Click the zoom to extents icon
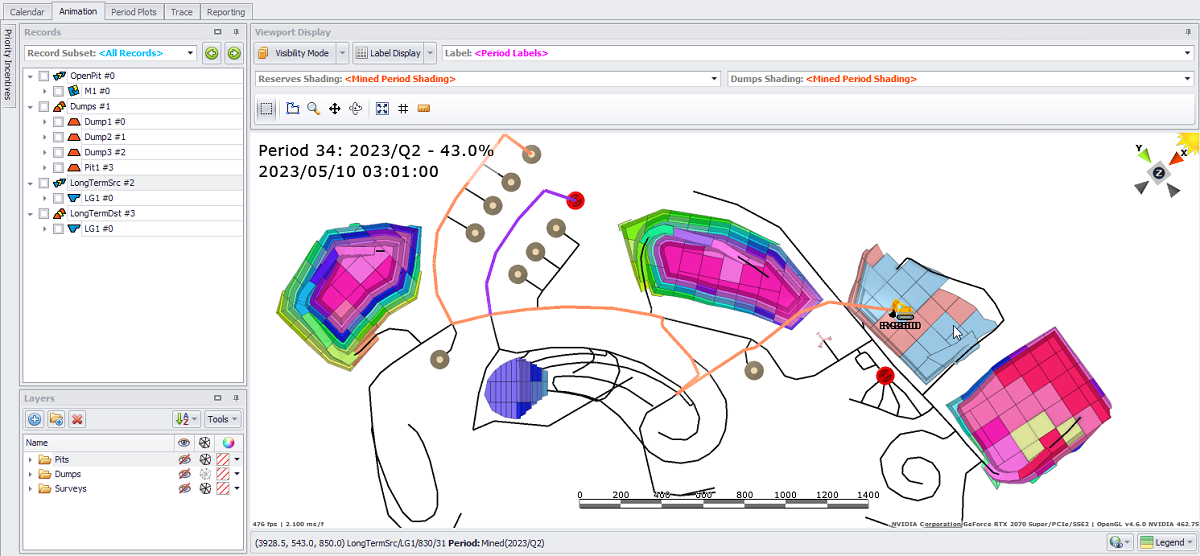This screenshot has width=1200, height=556. click(382, 109)
